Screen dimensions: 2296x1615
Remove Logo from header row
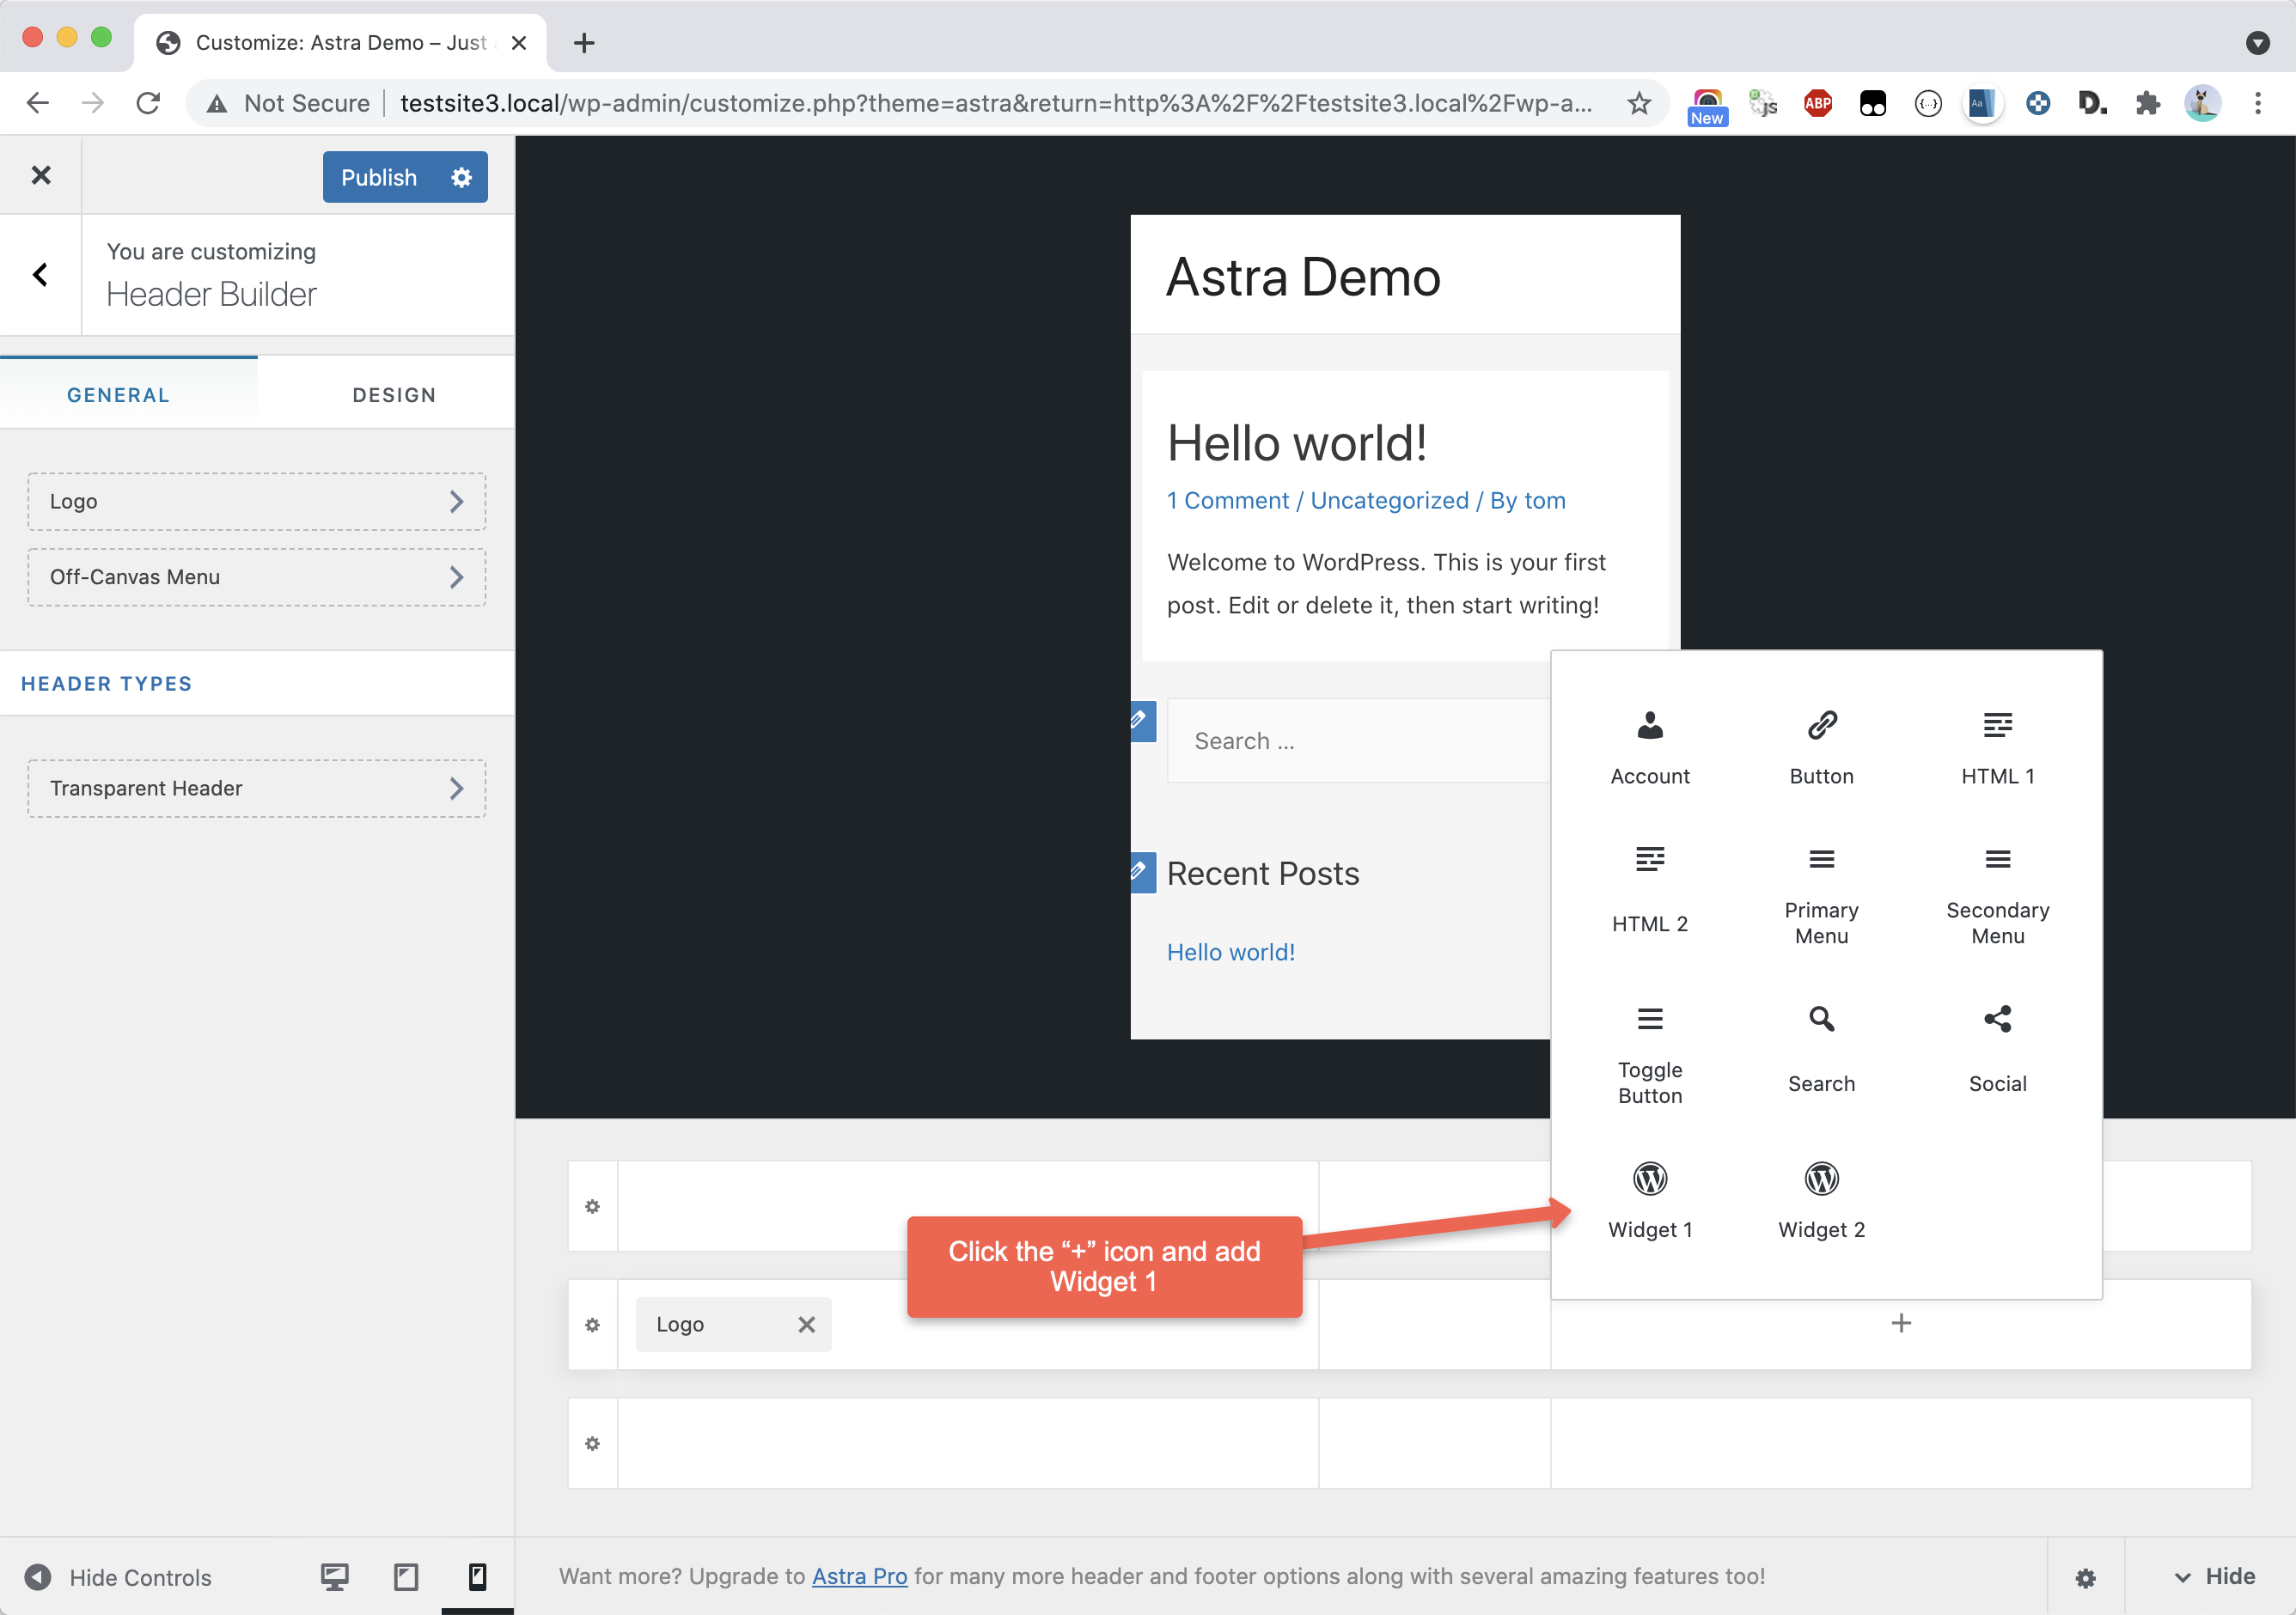pyautogui.click(x=806, y=1324)
